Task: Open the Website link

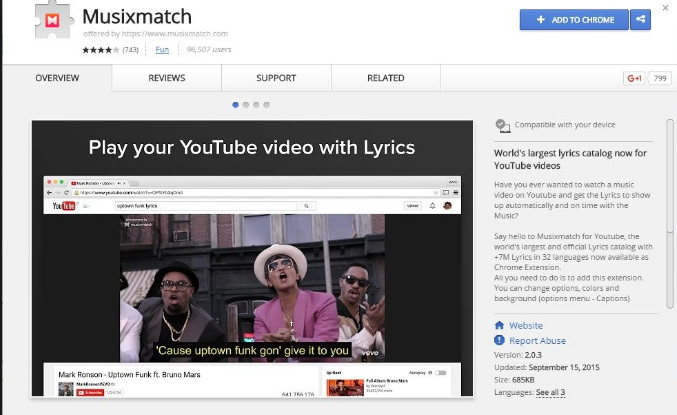Action: point(526,326)
